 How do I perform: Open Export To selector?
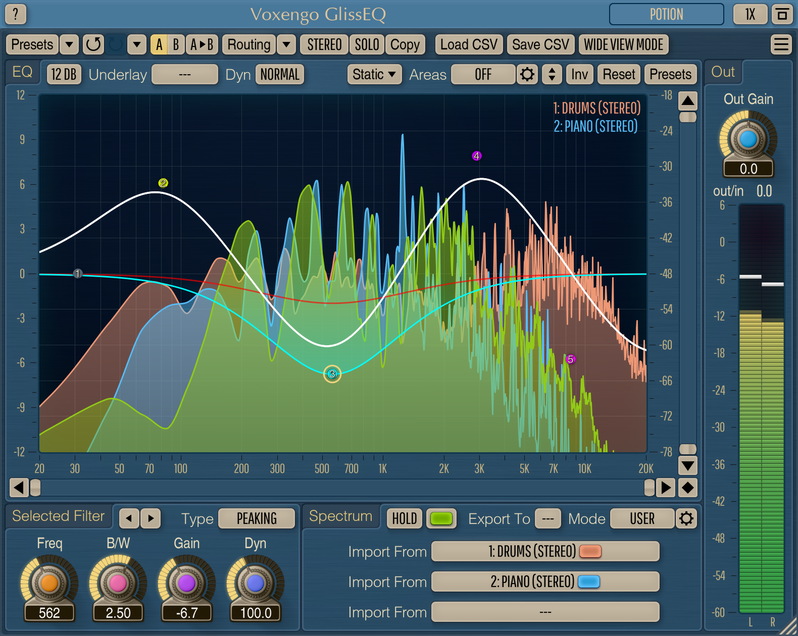[548, 518]
